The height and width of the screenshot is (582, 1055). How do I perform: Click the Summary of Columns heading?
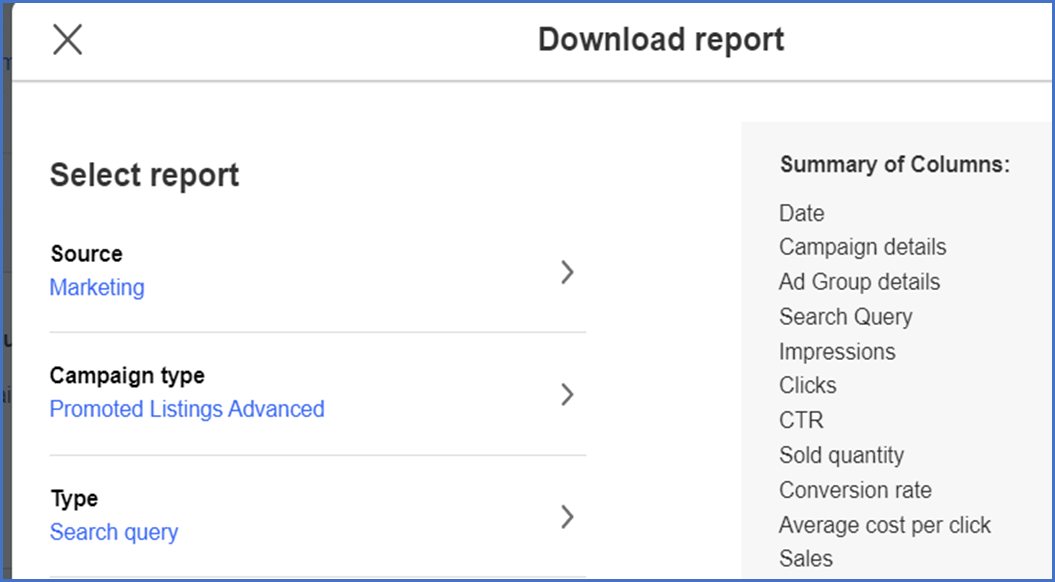pos(895,164)
